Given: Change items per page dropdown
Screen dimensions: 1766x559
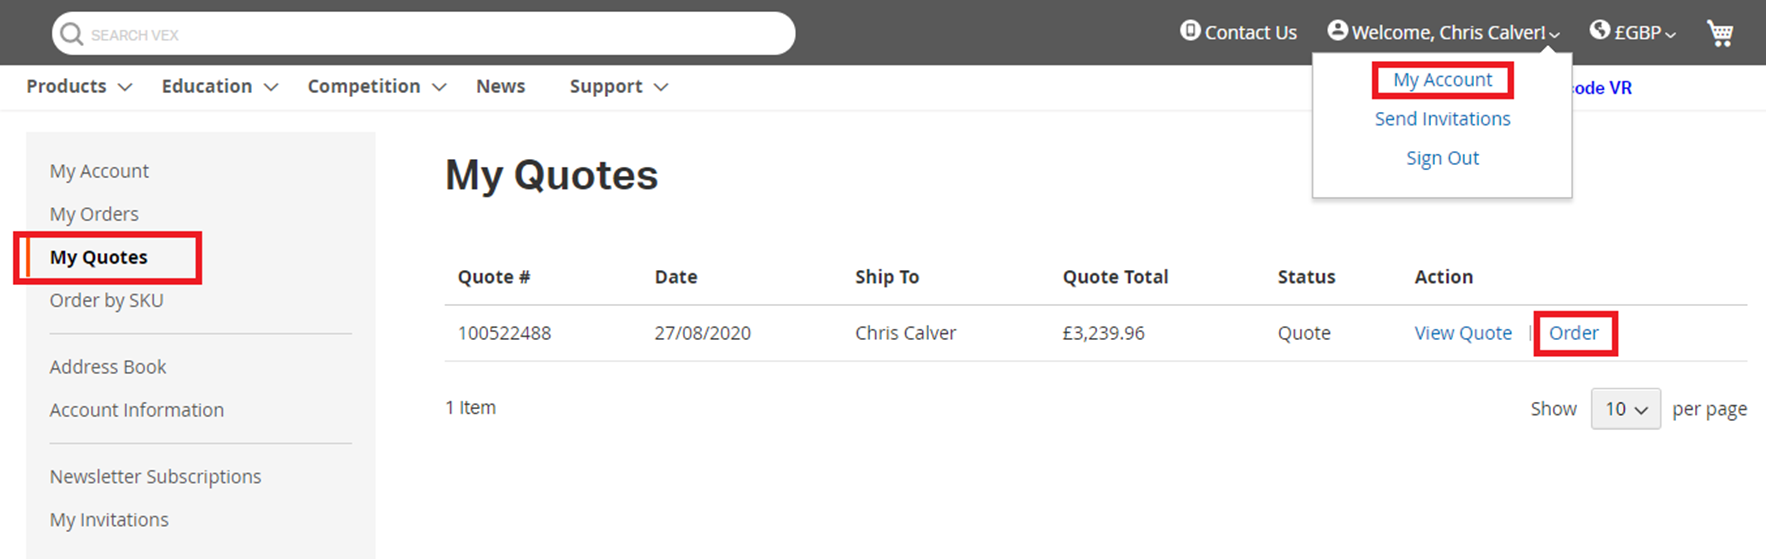Looking at the screenshot, I should pos(1625,409).
